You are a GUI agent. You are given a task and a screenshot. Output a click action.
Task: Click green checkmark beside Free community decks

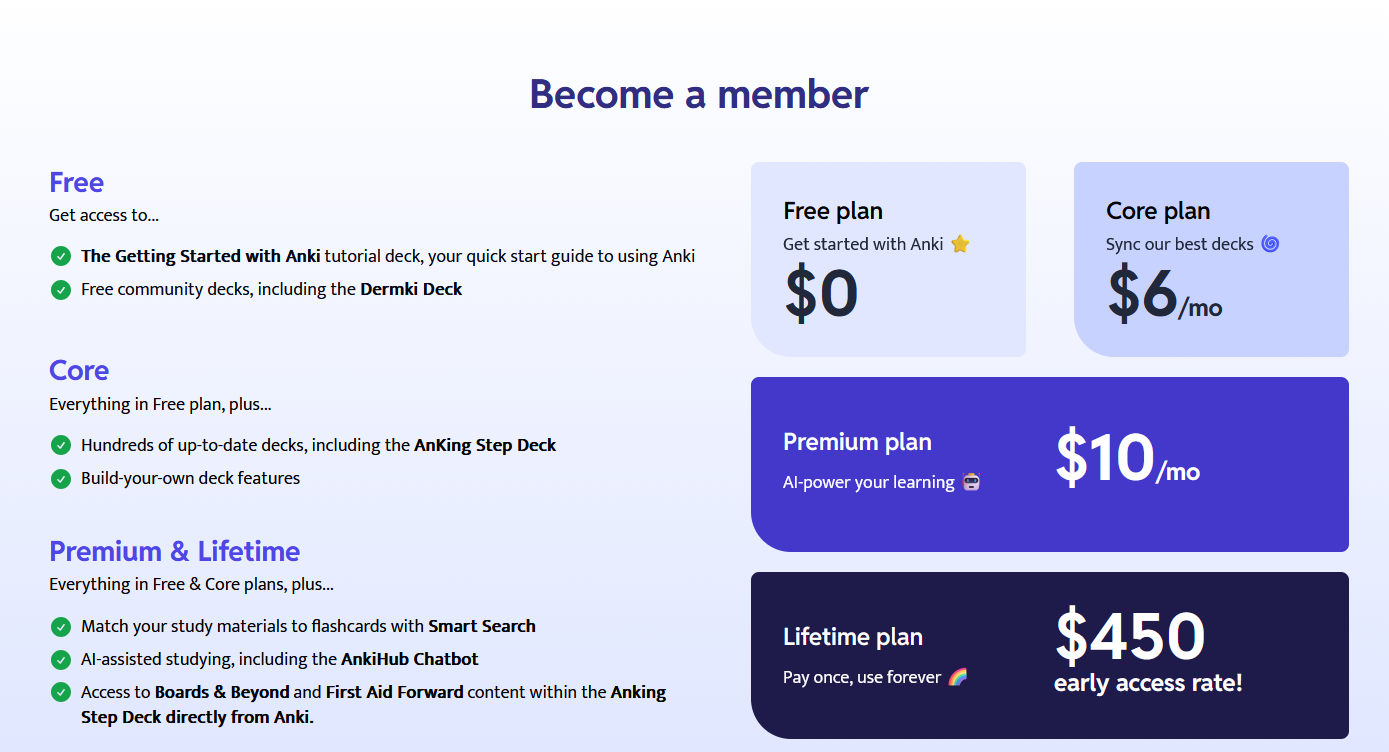click(61, 289)
